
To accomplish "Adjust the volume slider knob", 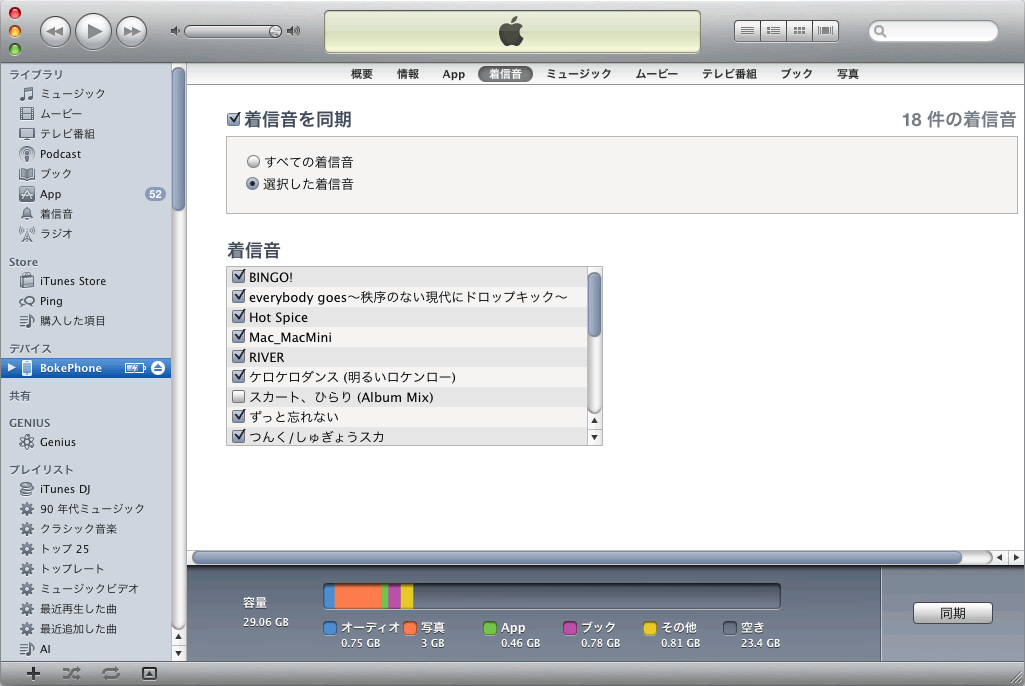I will (x=275, y=31).
